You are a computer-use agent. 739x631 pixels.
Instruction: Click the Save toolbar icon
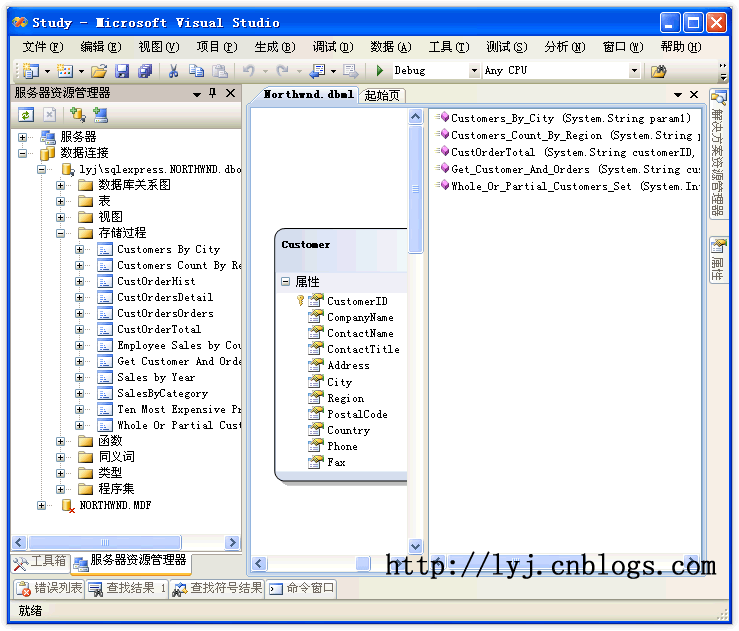tap(122, 71)
